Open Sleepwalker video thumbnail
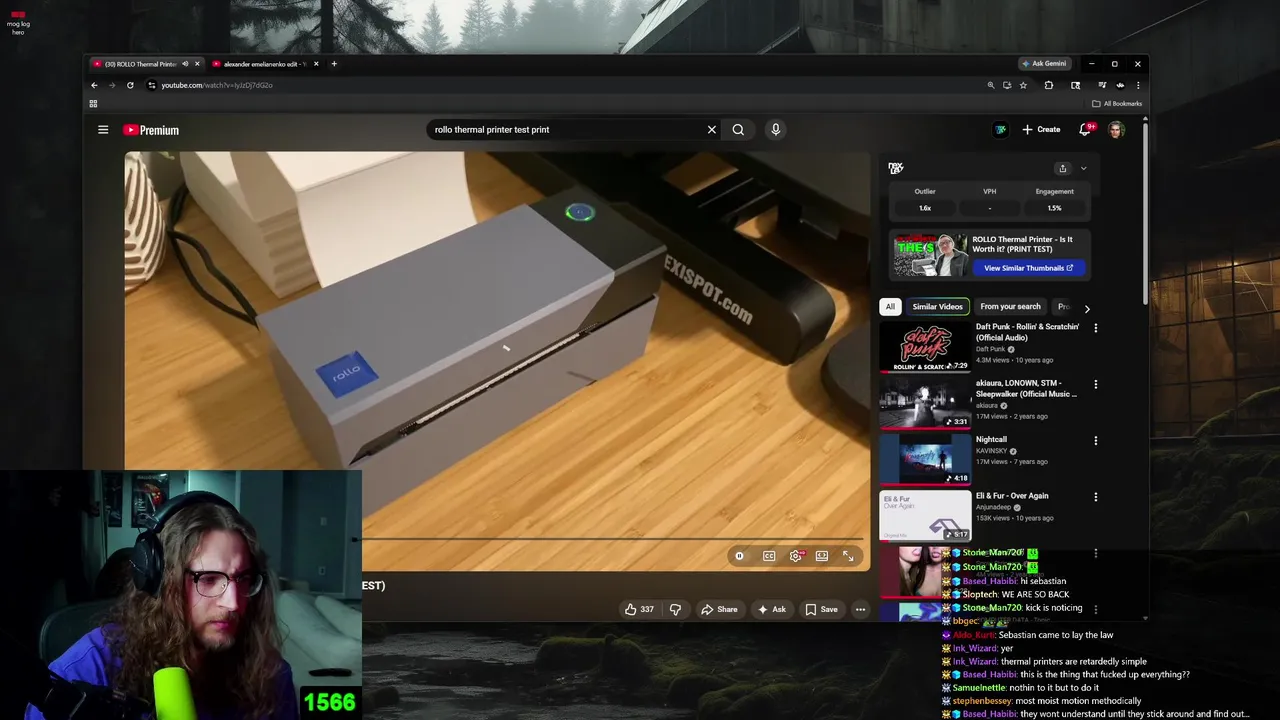This screenshot has width=1280, height=720. [x=925, y=403]
